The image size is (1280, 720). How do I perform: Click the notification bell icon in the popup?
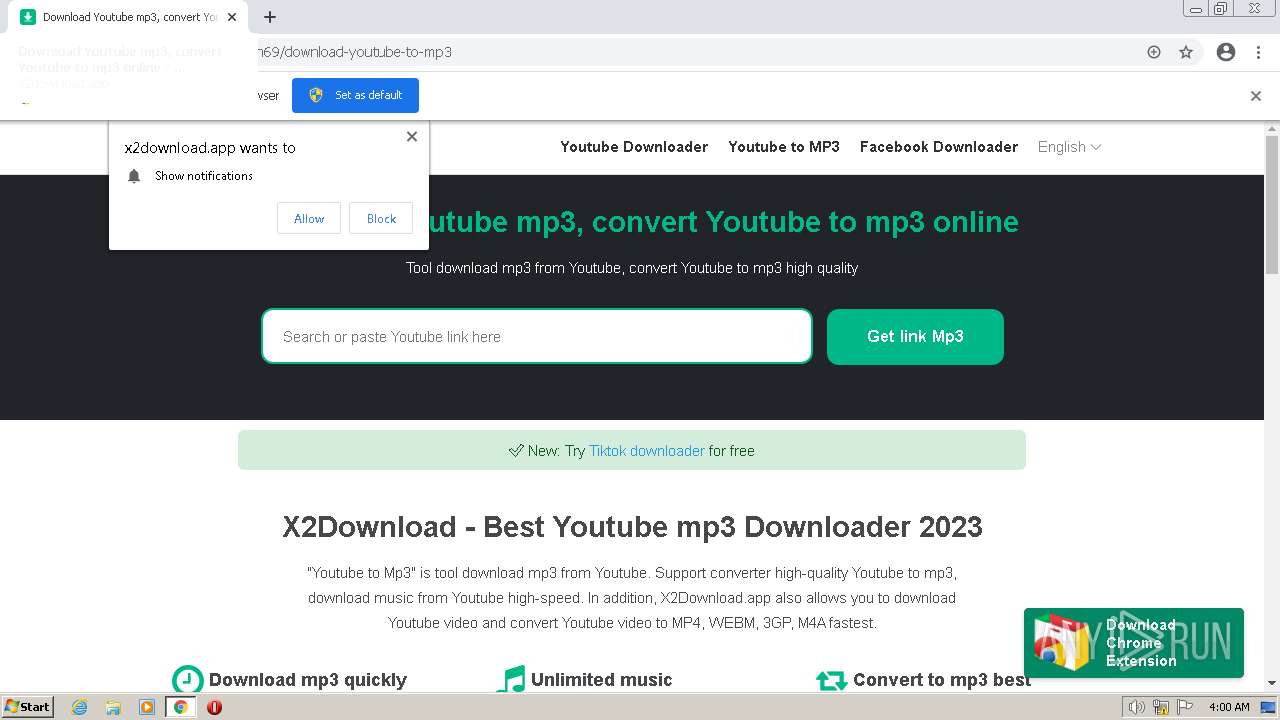[x=134, y=176]
